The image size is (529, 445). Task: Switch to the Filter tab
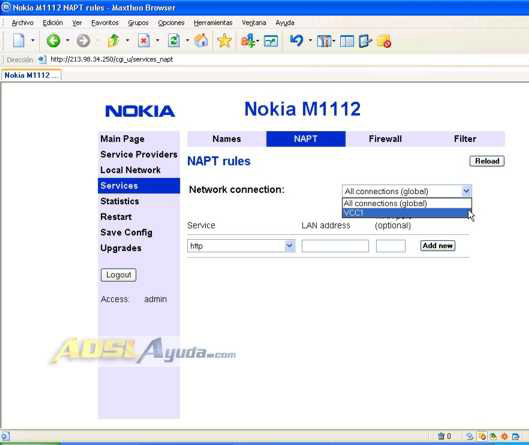click(x=465, y=139)
